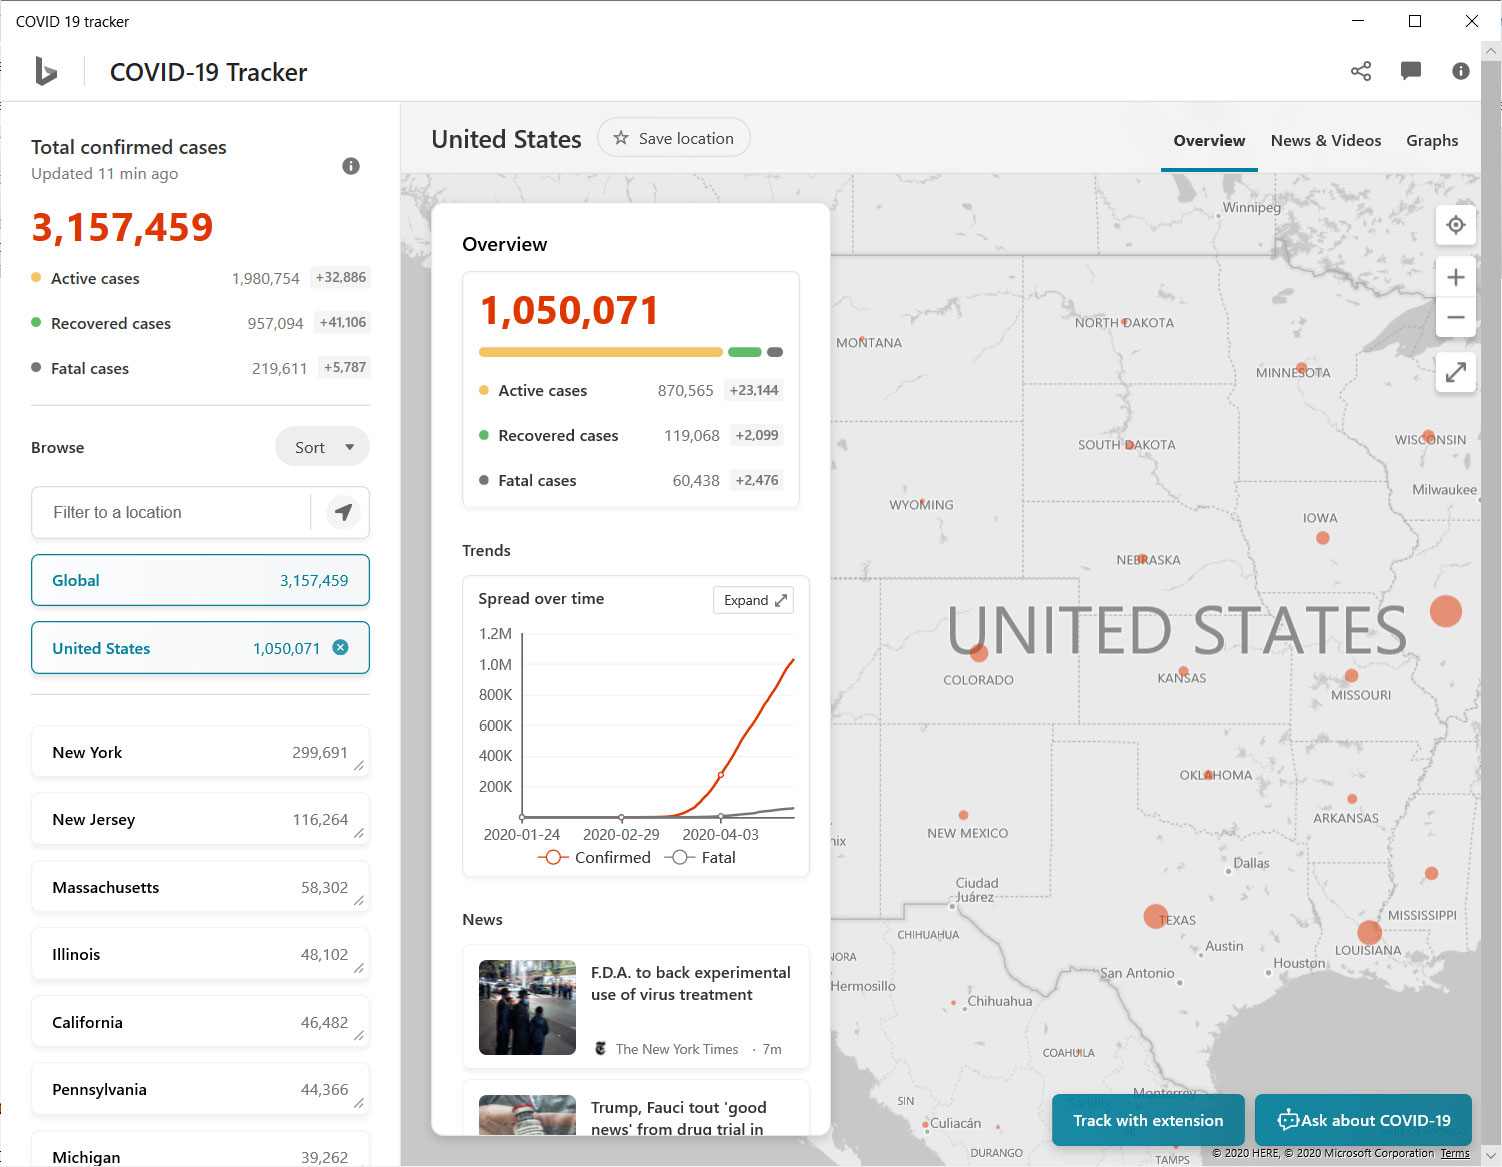Click the global total 3,157,459 figure
Image resolution: width=1502 pixels, height=1167 pixels.
click(122, 227)
